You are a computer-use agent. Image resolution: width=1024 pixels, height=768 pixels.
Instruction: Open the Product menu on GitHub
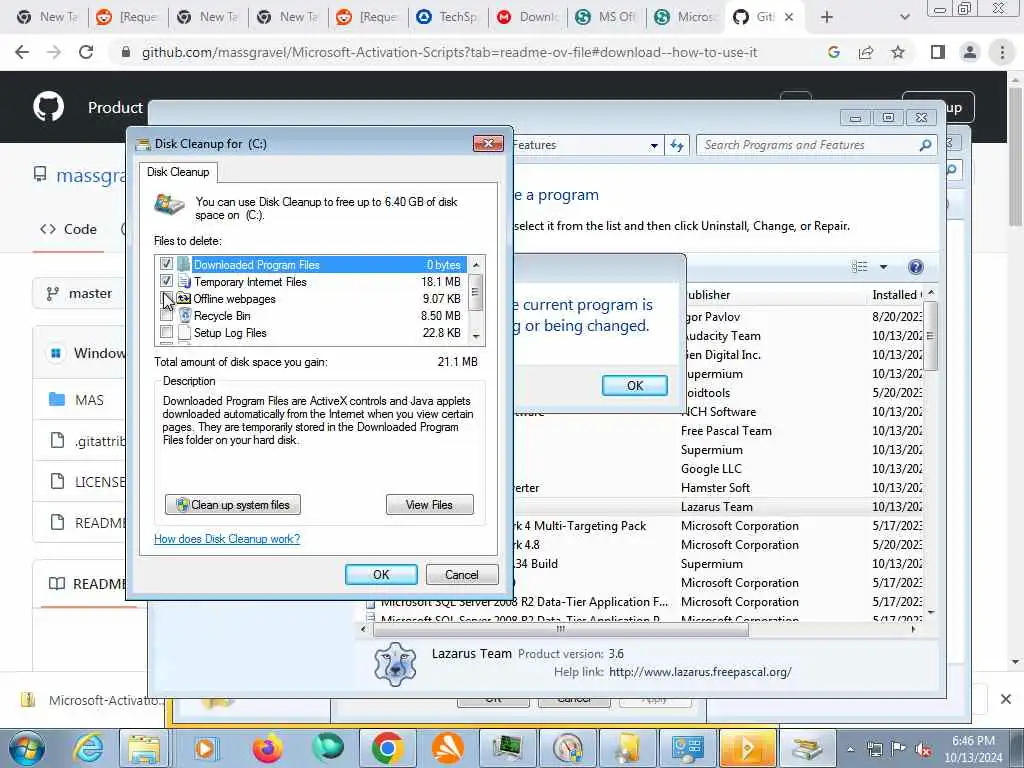click(x=115, y=107)
